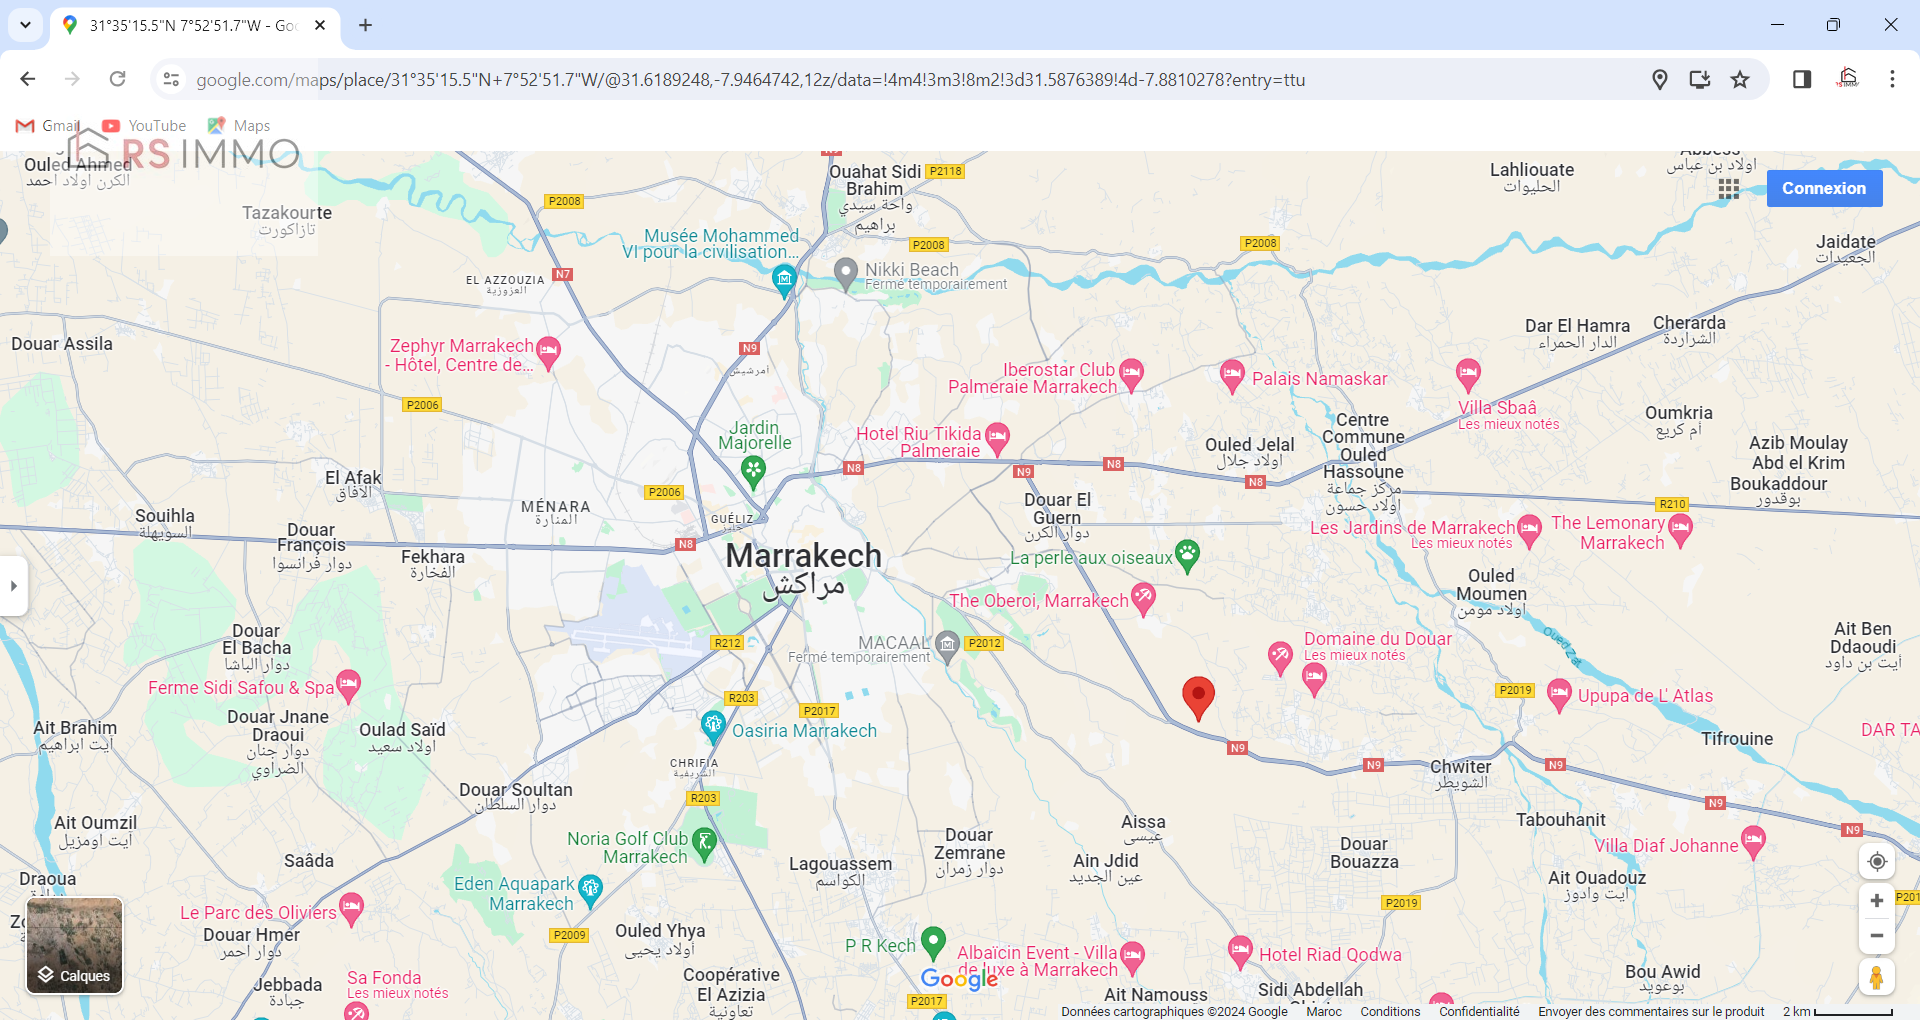Click the Palais Namaskar hotel marker

coord(1232,376)
